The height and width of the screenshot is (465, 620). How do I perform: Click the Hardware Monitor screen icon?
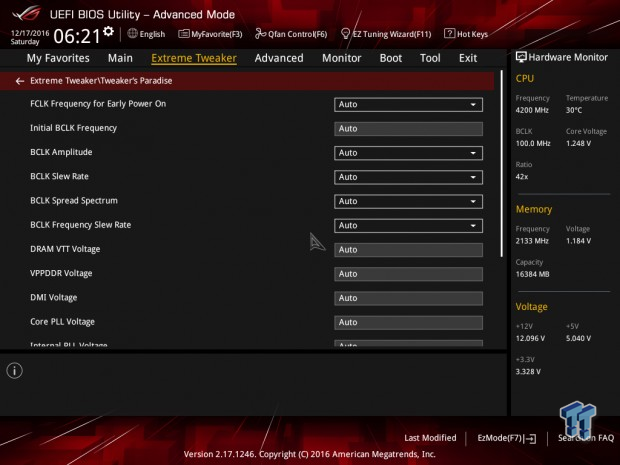521,57
